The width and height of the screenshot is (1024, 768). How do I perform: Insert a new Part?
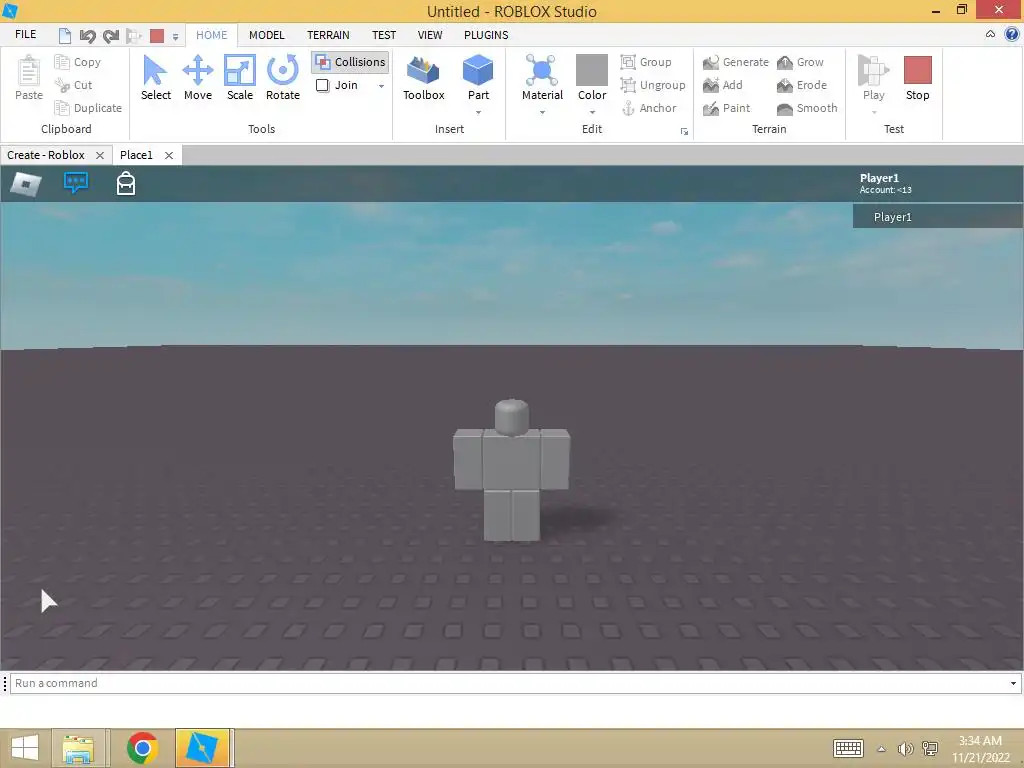[478, 71]
